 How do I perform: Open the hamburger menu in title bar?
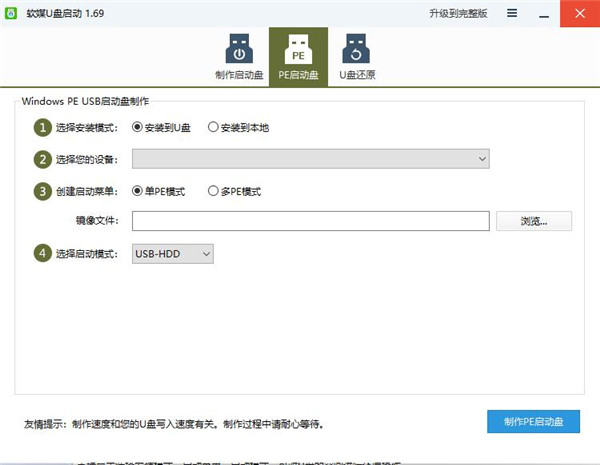[x=512, y=13]
